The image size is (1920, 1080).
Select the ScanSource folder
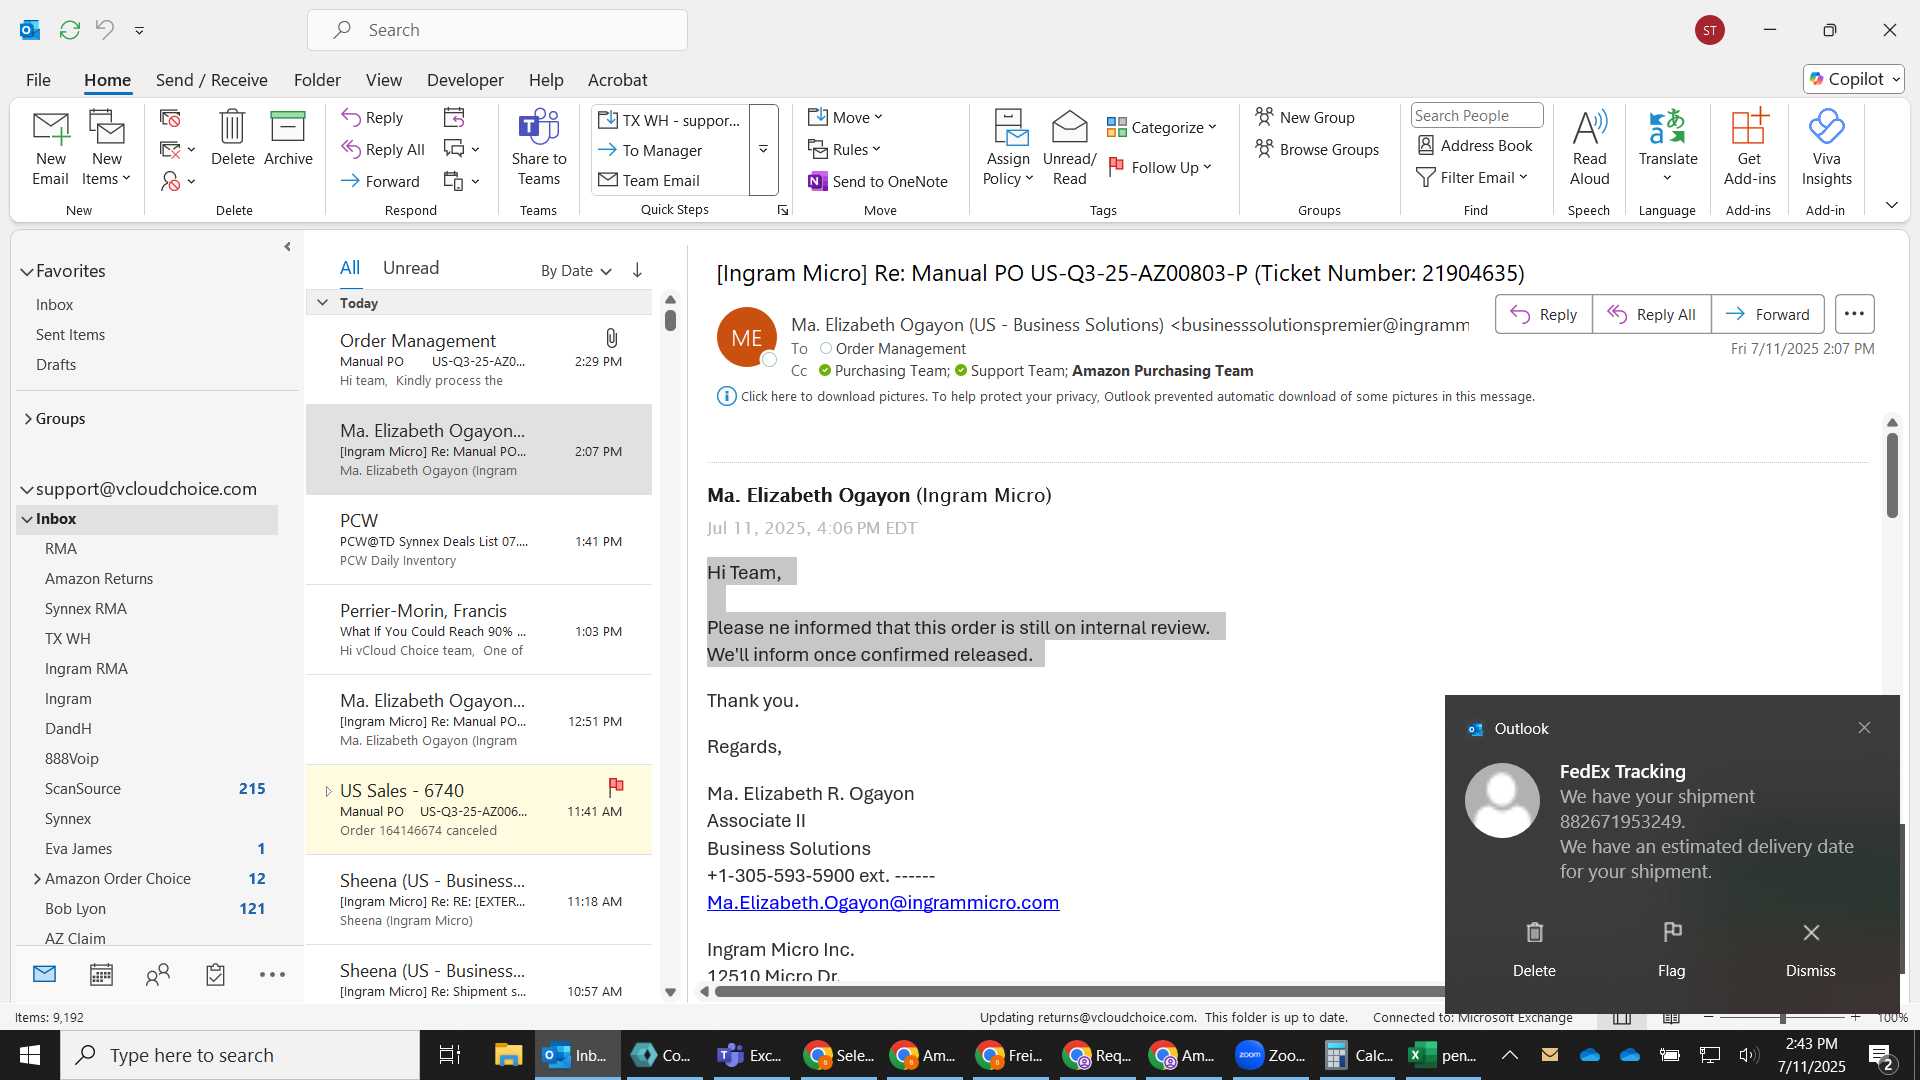(83, 789)
